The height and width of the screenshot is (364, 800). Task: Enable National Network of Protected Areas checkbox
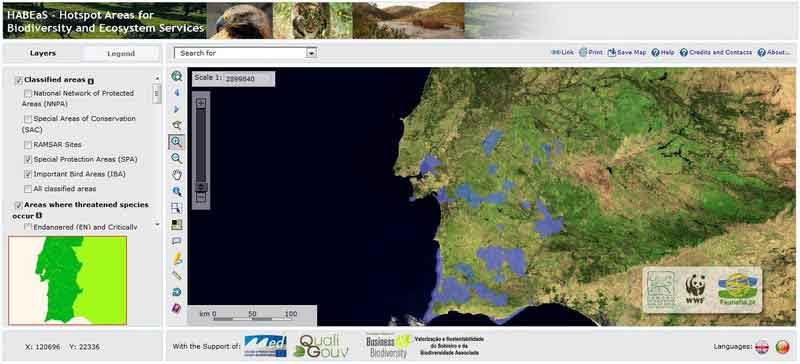pos(28,93)
